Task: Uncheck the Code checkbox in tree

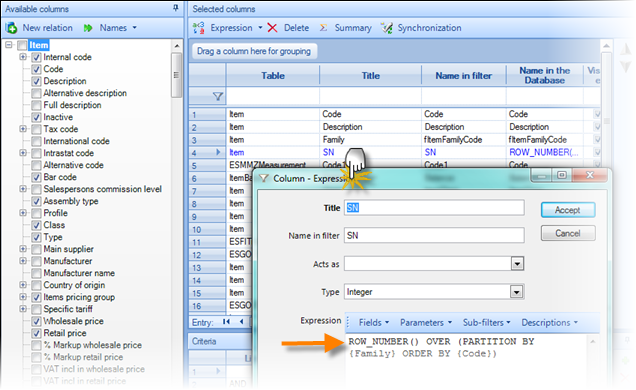Action: pyautogui.click(x=37, y=69)
